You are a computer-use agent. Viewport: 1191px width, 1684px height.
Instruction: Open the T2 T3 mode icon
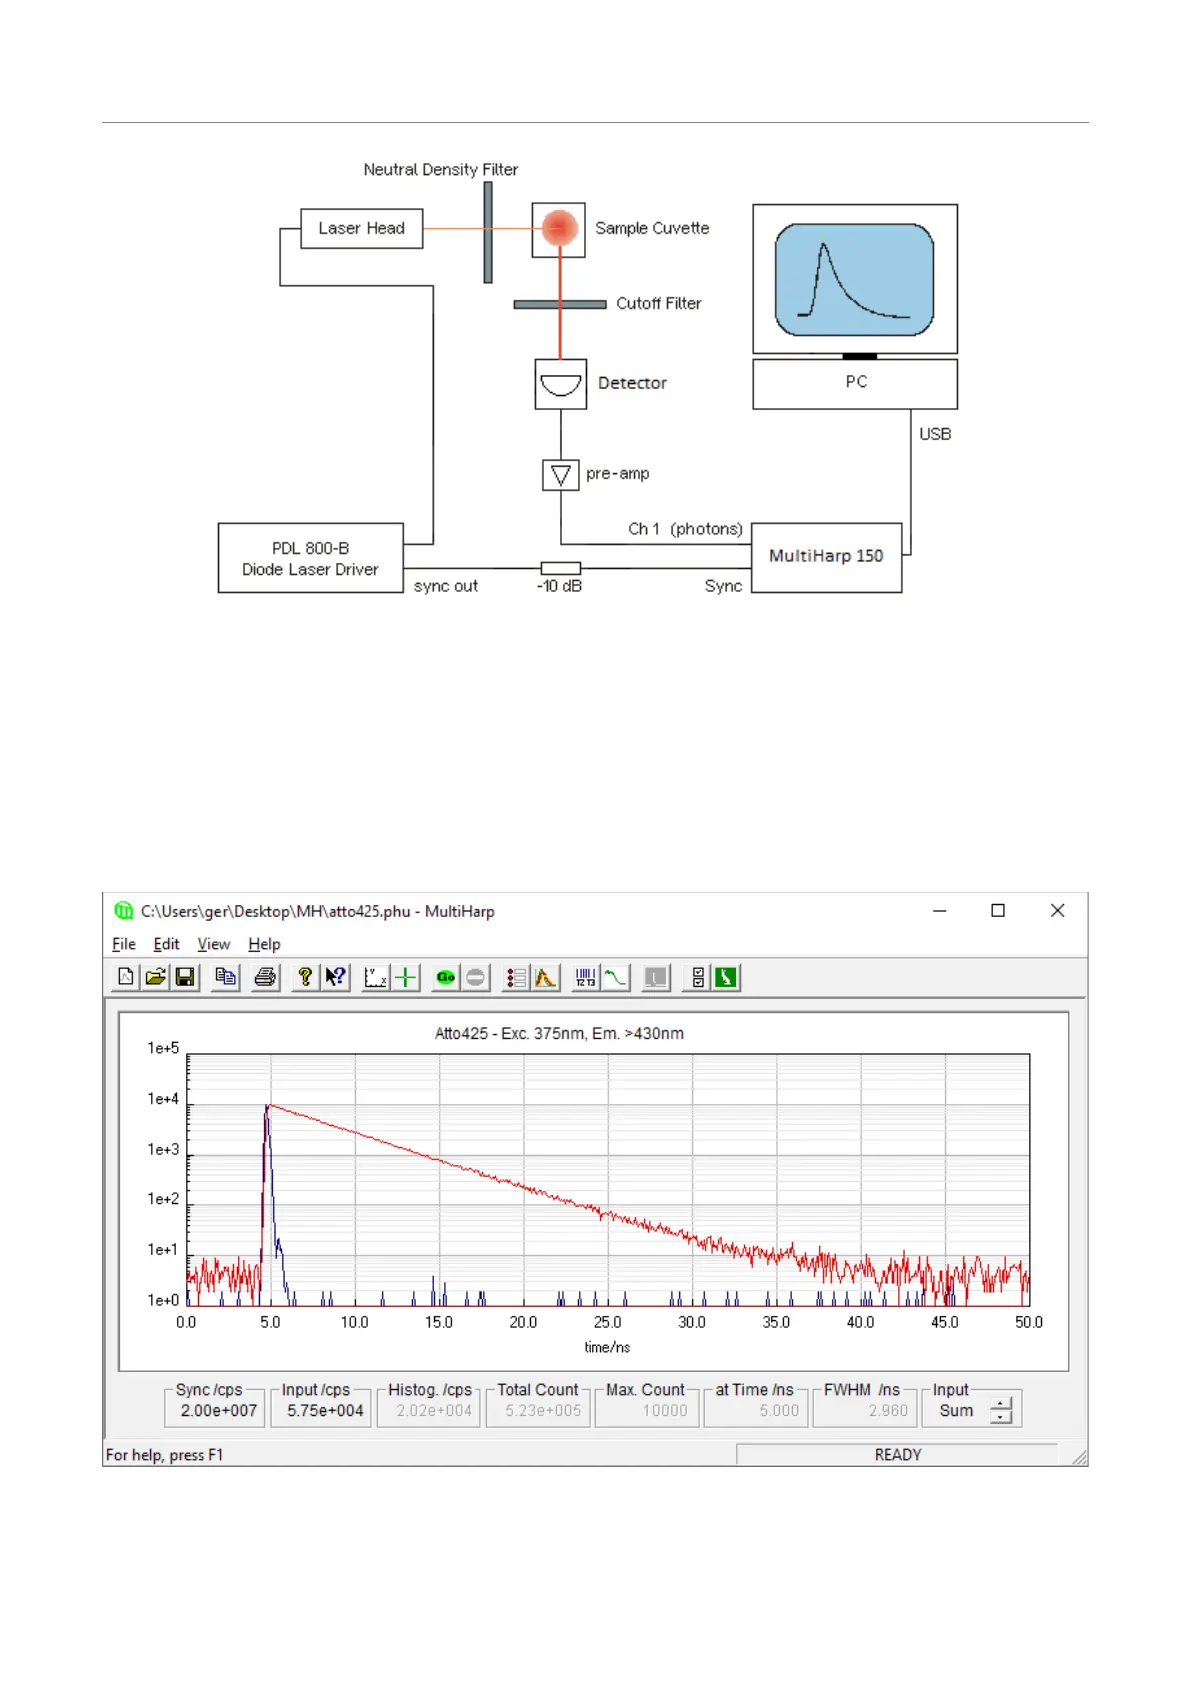pos(585,977)
